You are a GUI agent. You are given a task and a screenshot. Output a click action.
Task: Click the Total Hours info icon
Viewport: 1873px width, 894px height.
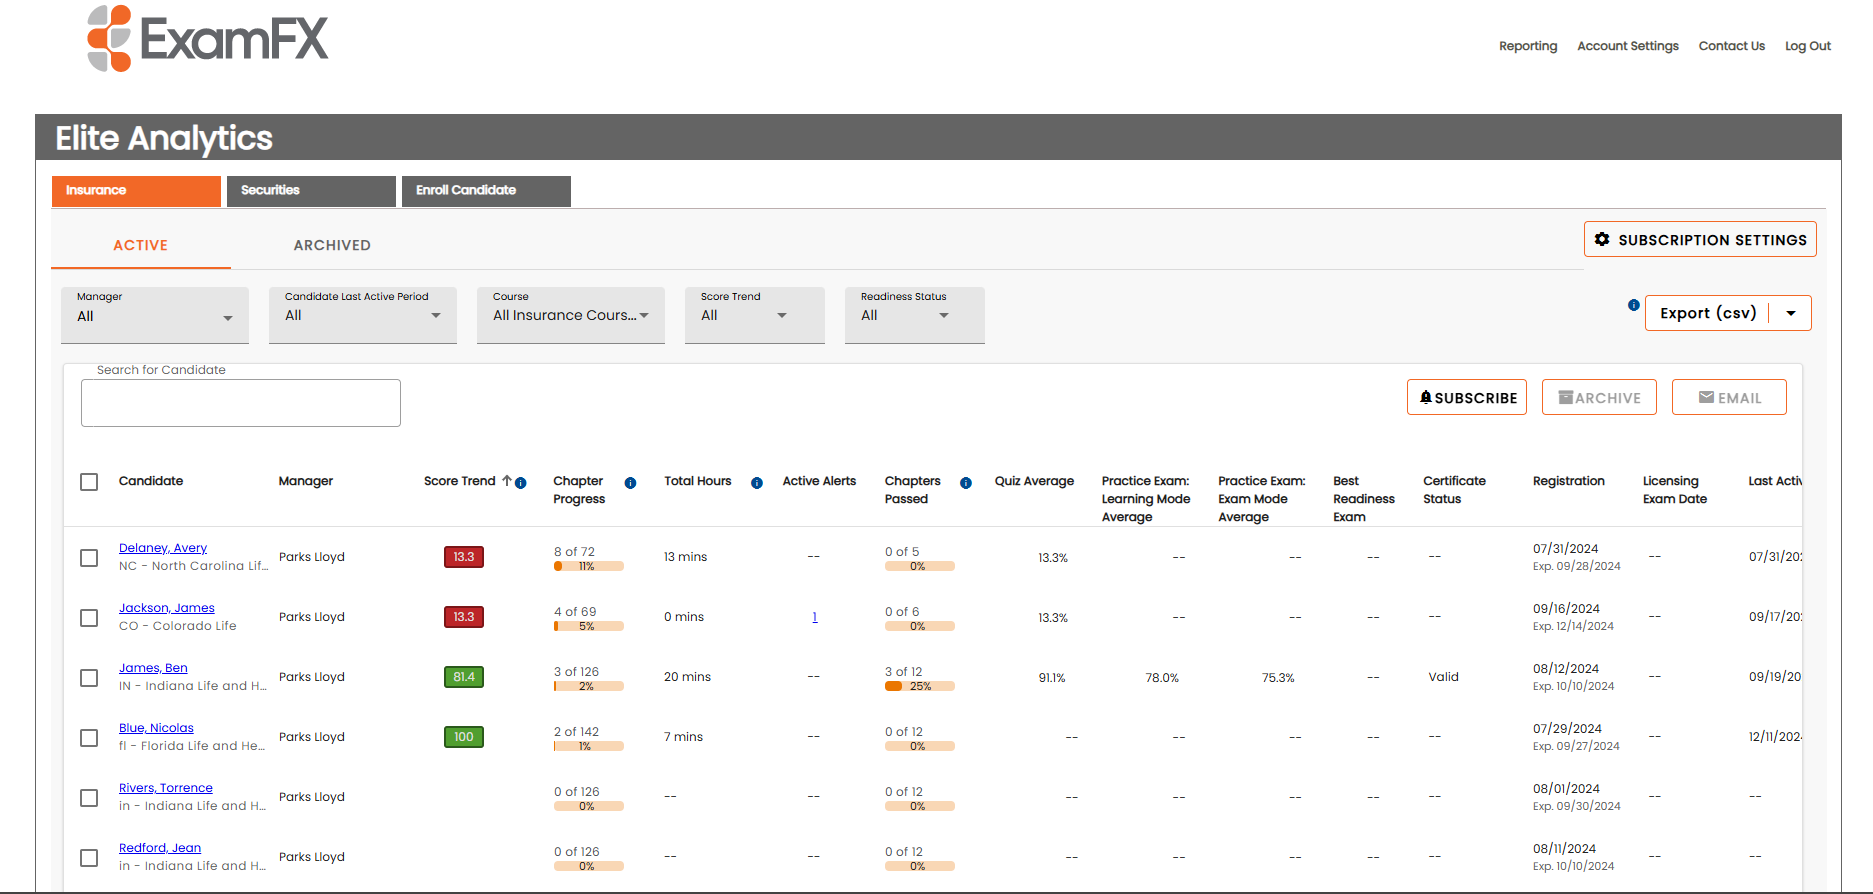757,483
